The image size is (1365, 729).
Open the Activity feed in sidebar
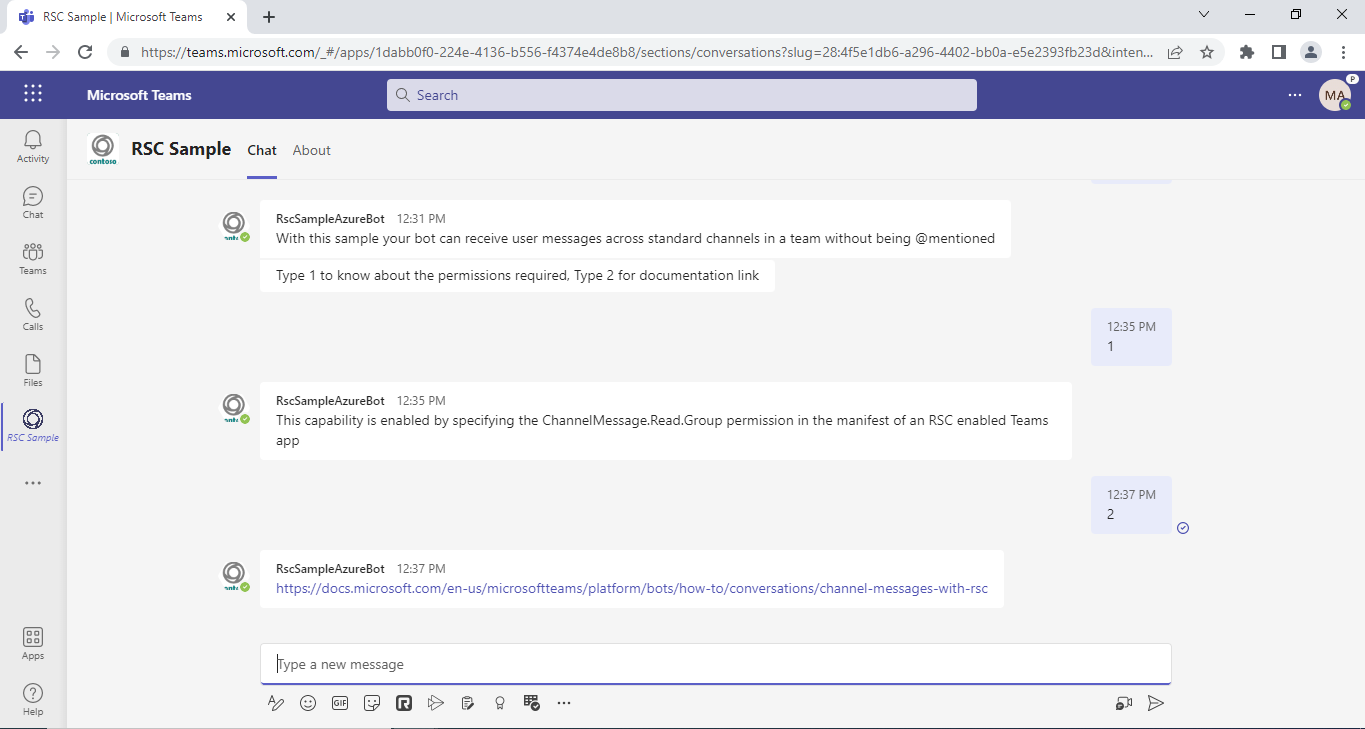(33, 146)
